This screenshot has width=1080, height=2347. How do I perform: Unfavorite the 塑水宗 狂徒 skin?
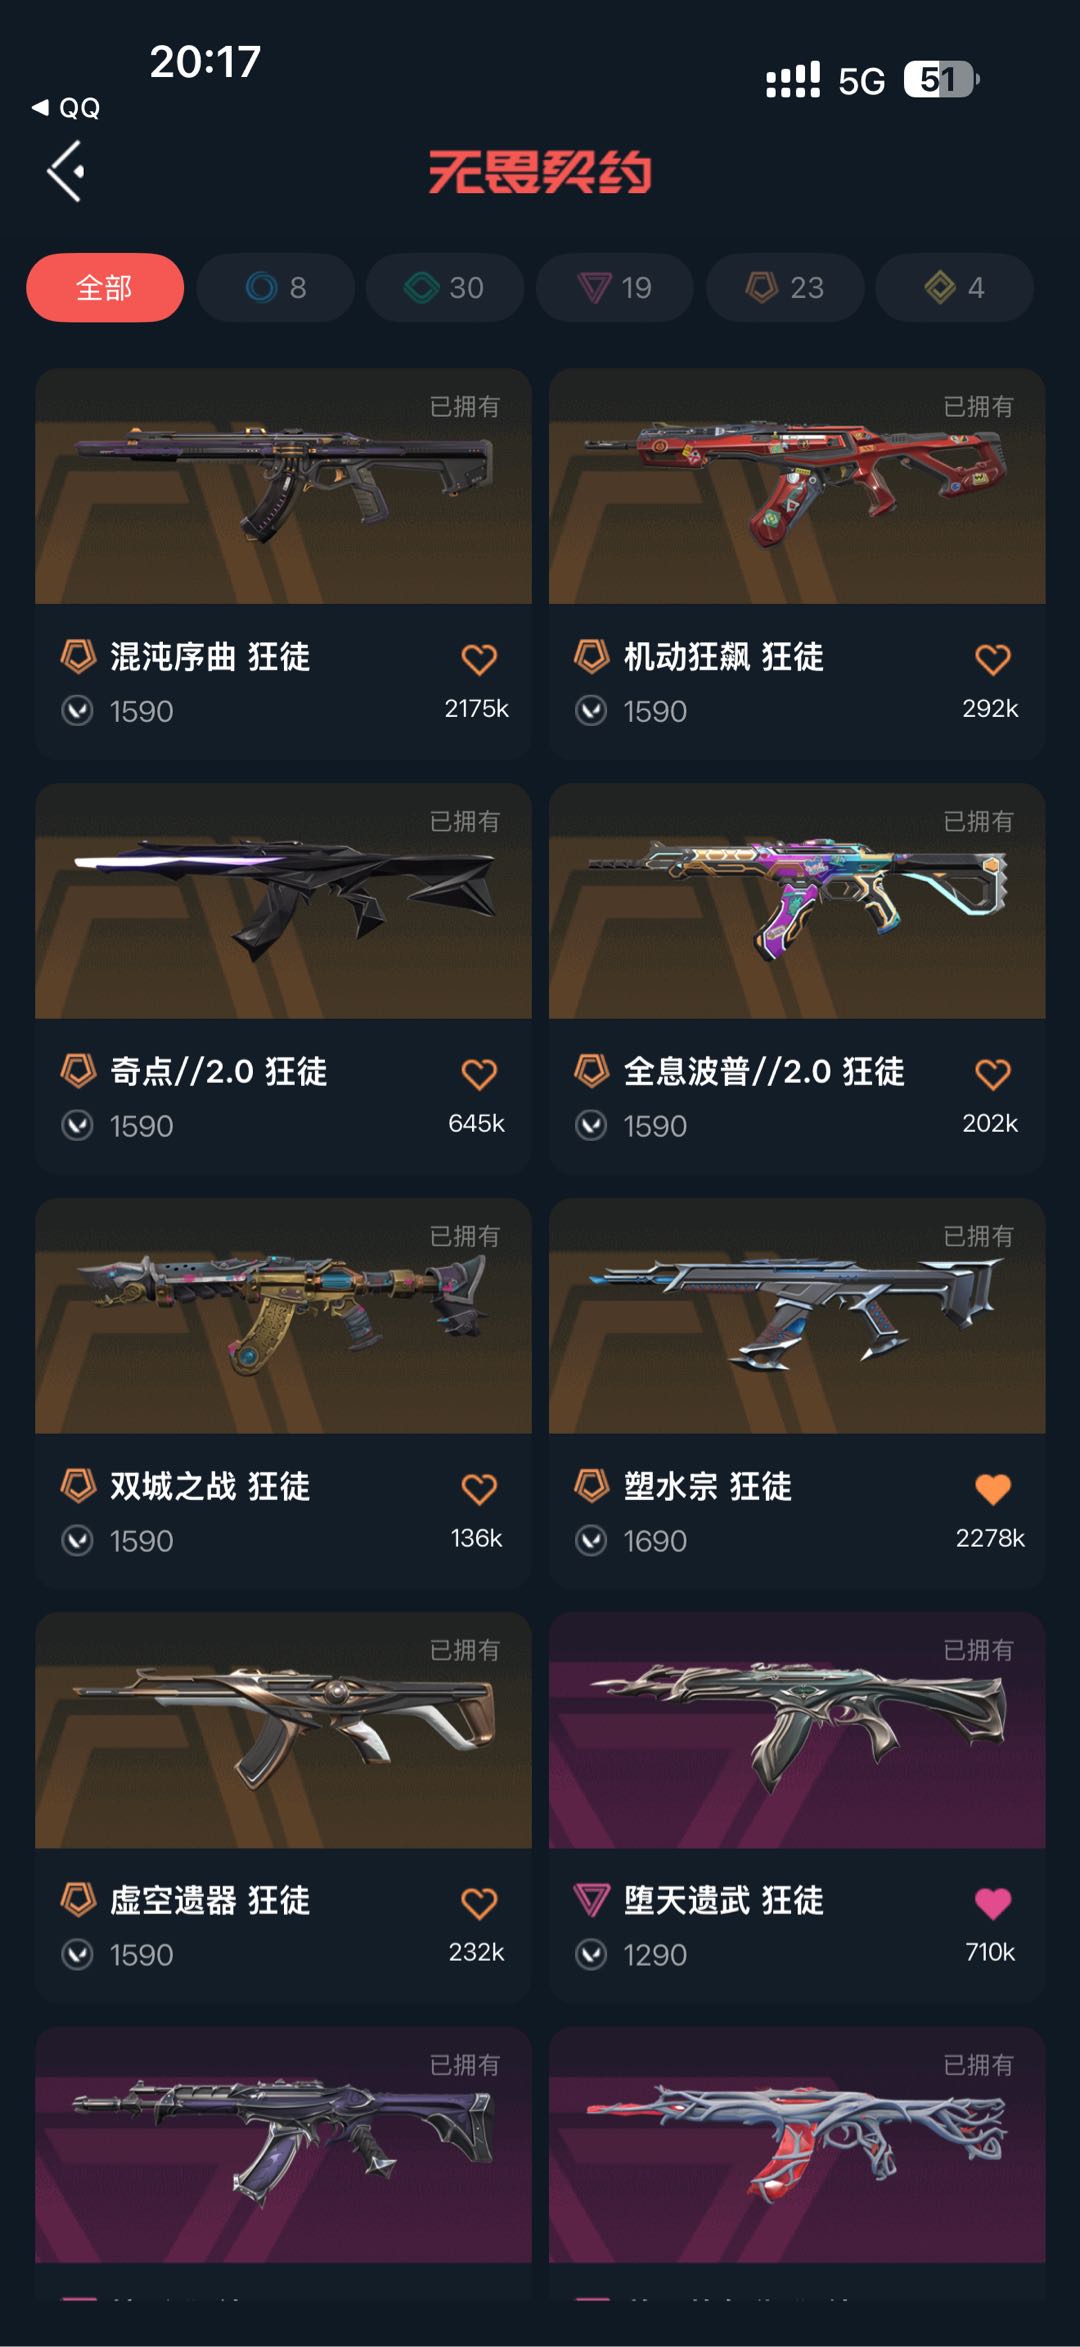point(993,1489)
